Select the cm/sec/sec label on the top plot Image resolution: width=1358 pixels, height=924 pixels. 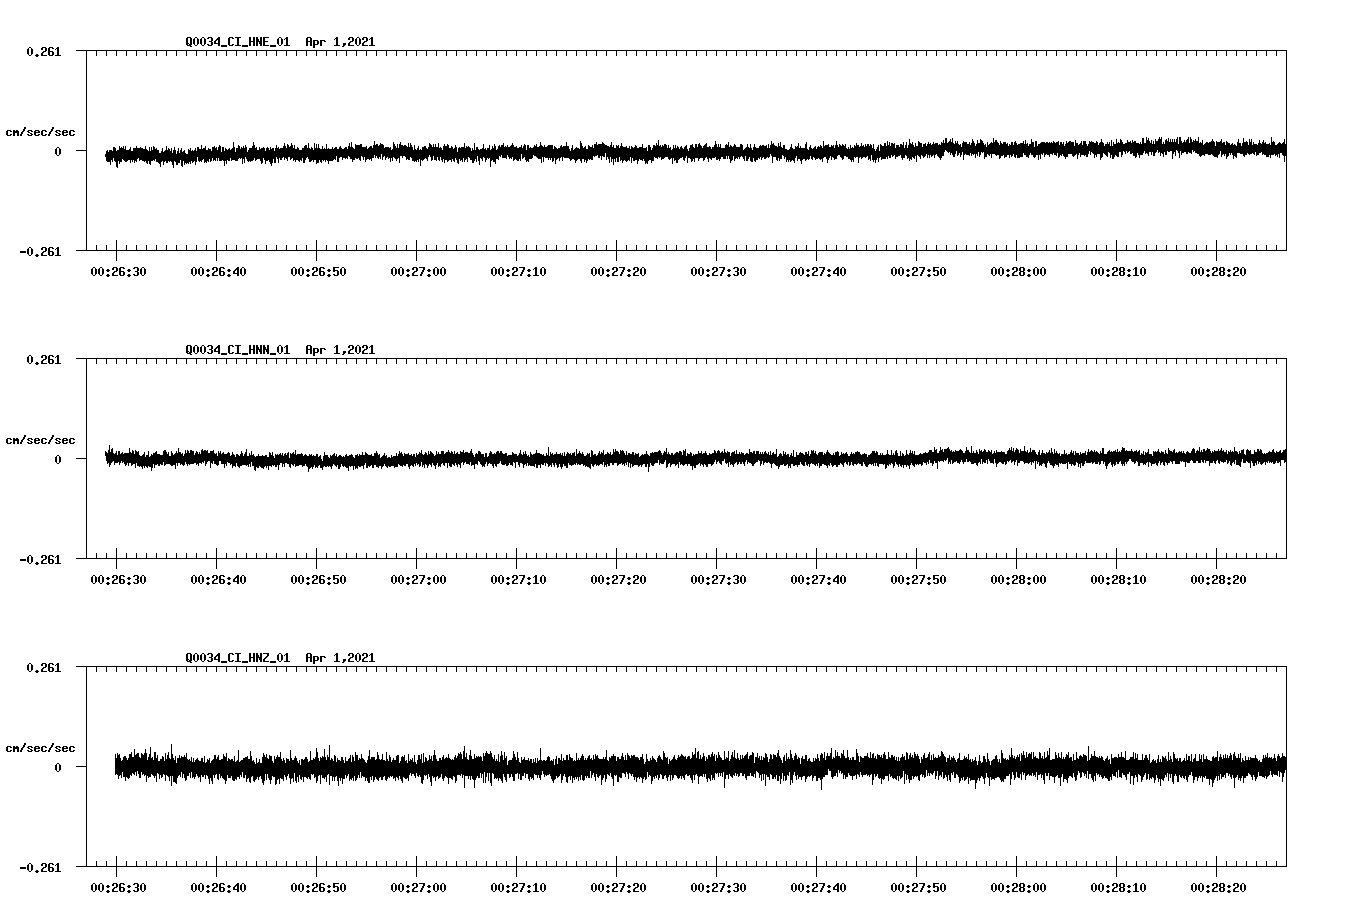pyautogui.click(x=40, y=131)
